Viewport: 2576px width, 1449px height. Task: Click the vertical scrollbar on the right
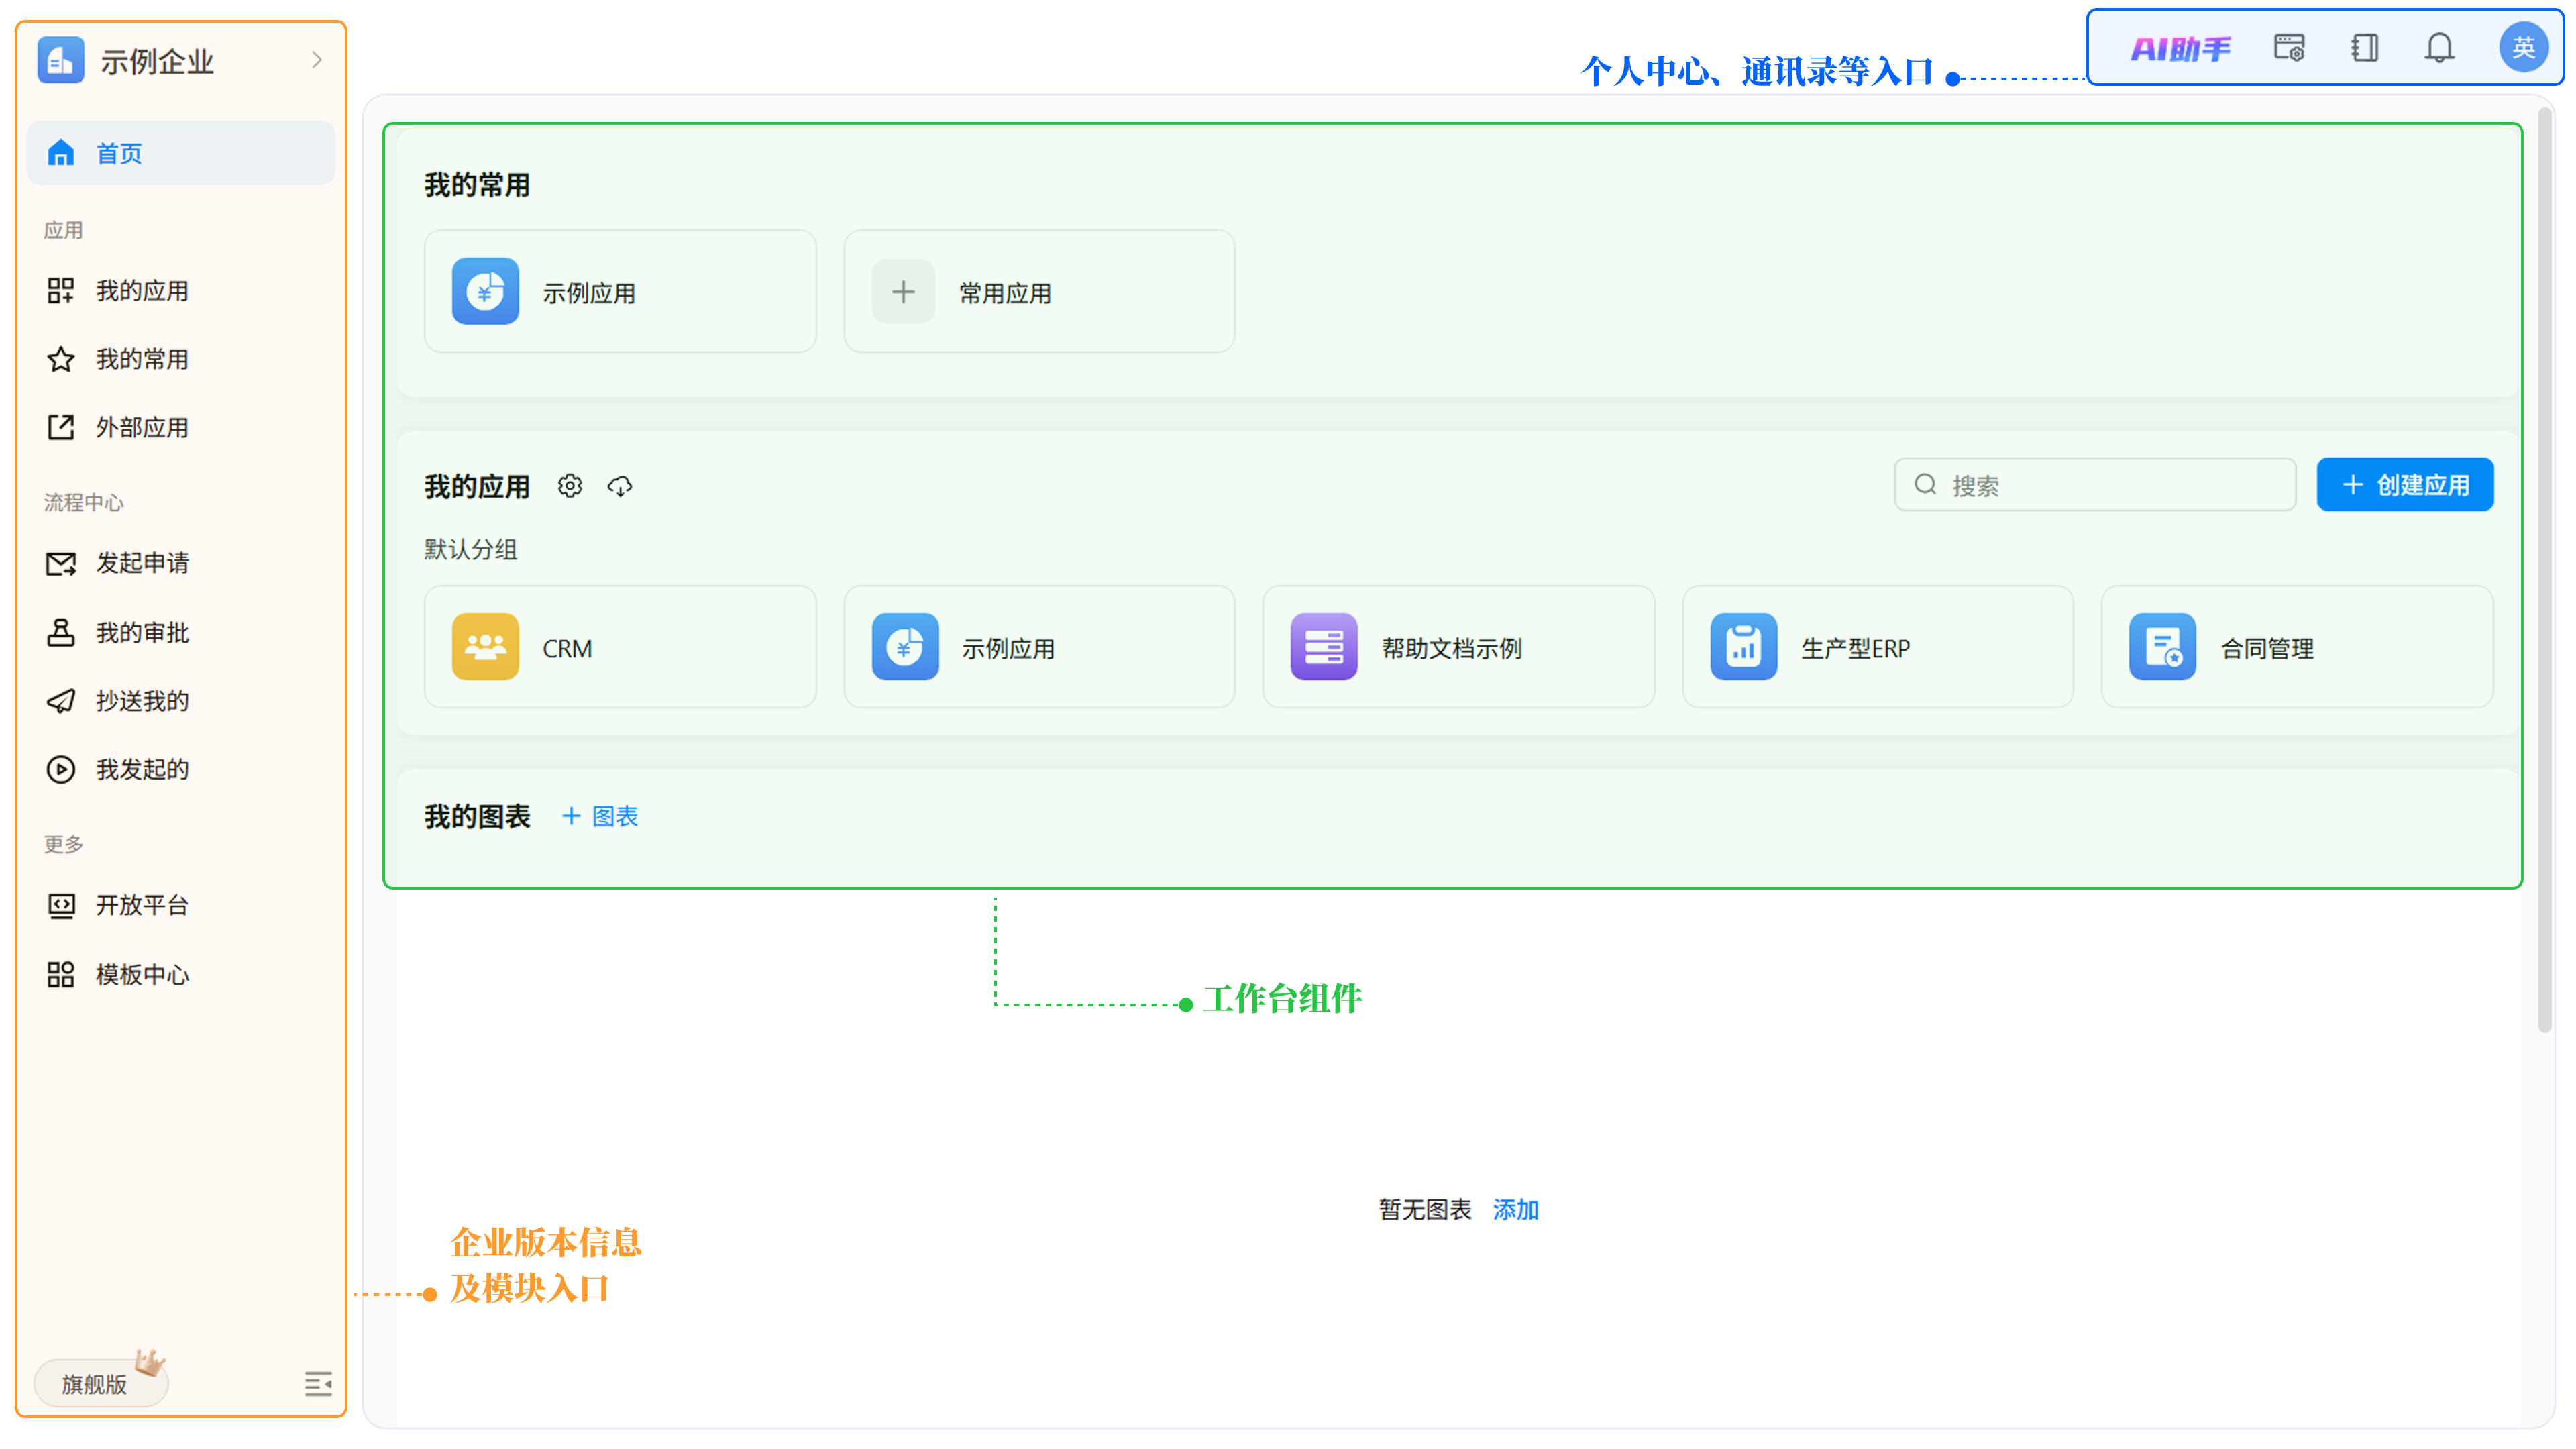click(x=2544, y=570)
